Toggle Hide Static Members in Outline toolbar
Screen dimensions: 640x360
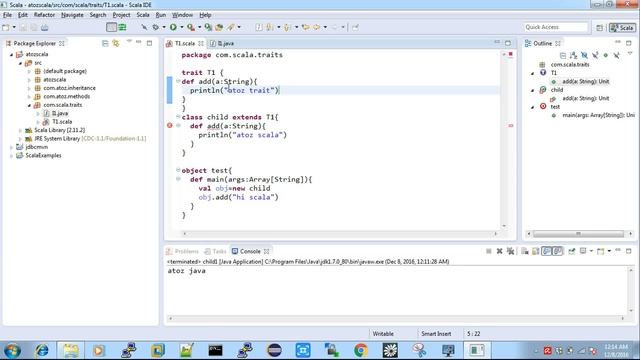[x=595, y=55]
